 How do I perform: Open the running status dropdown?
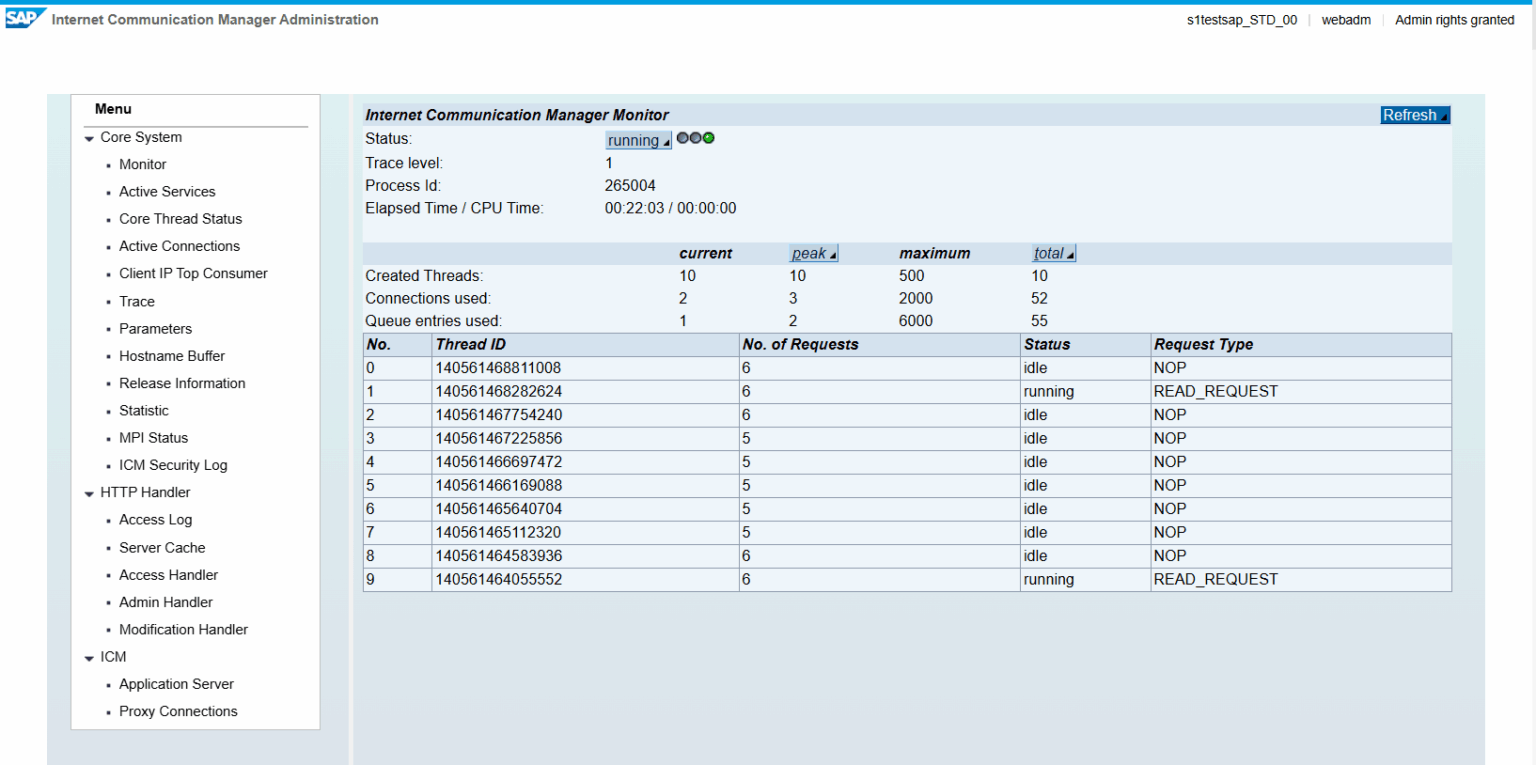pyautogui.click(x=637, y=140)
